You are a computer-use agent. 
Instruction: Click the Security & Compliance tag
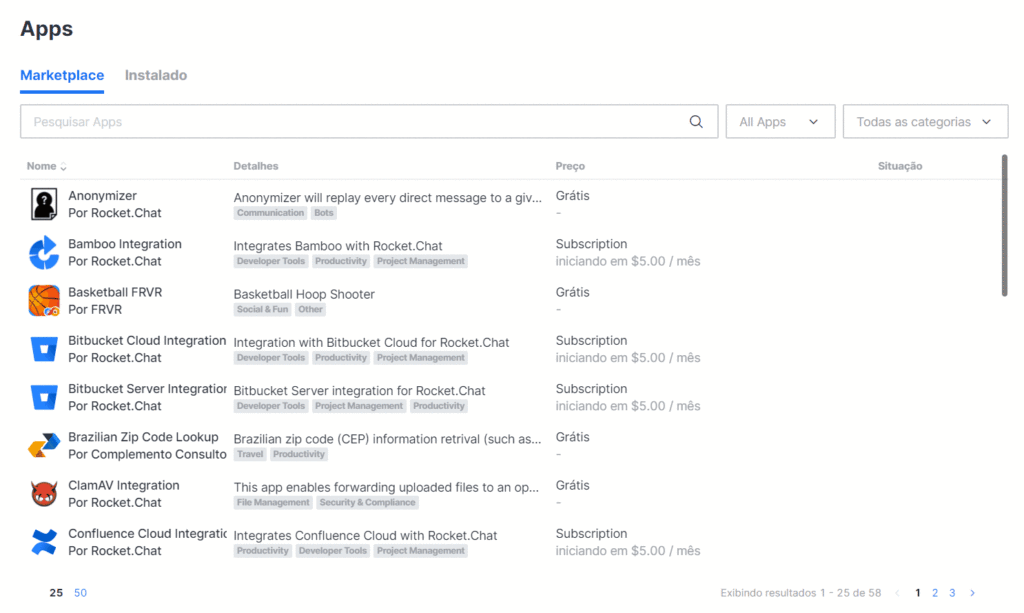[x=367, y=503]
